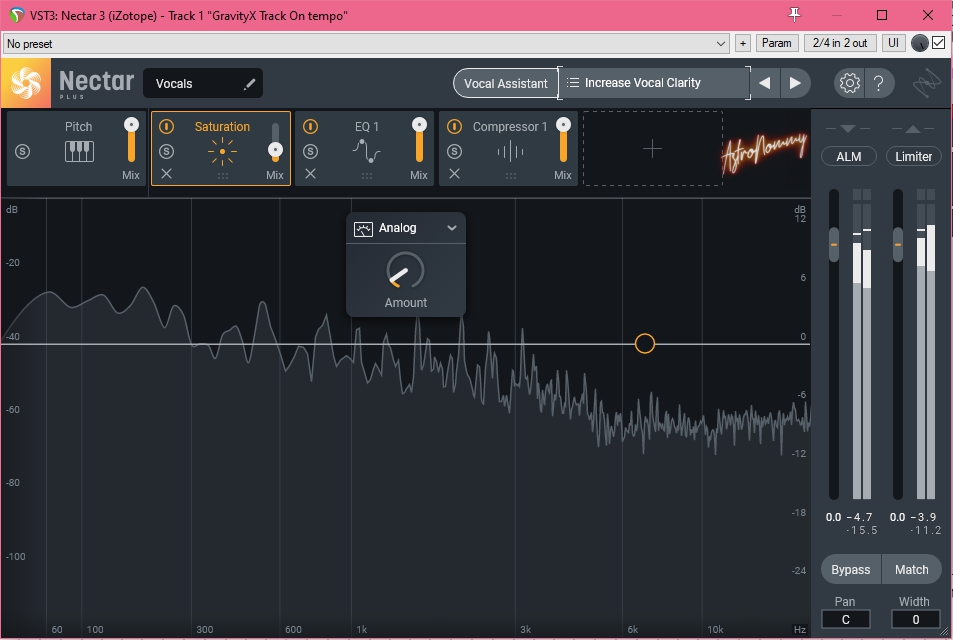
Task: Open the "Increase Vocal Clarity" preset list
Action: point(653,83)
